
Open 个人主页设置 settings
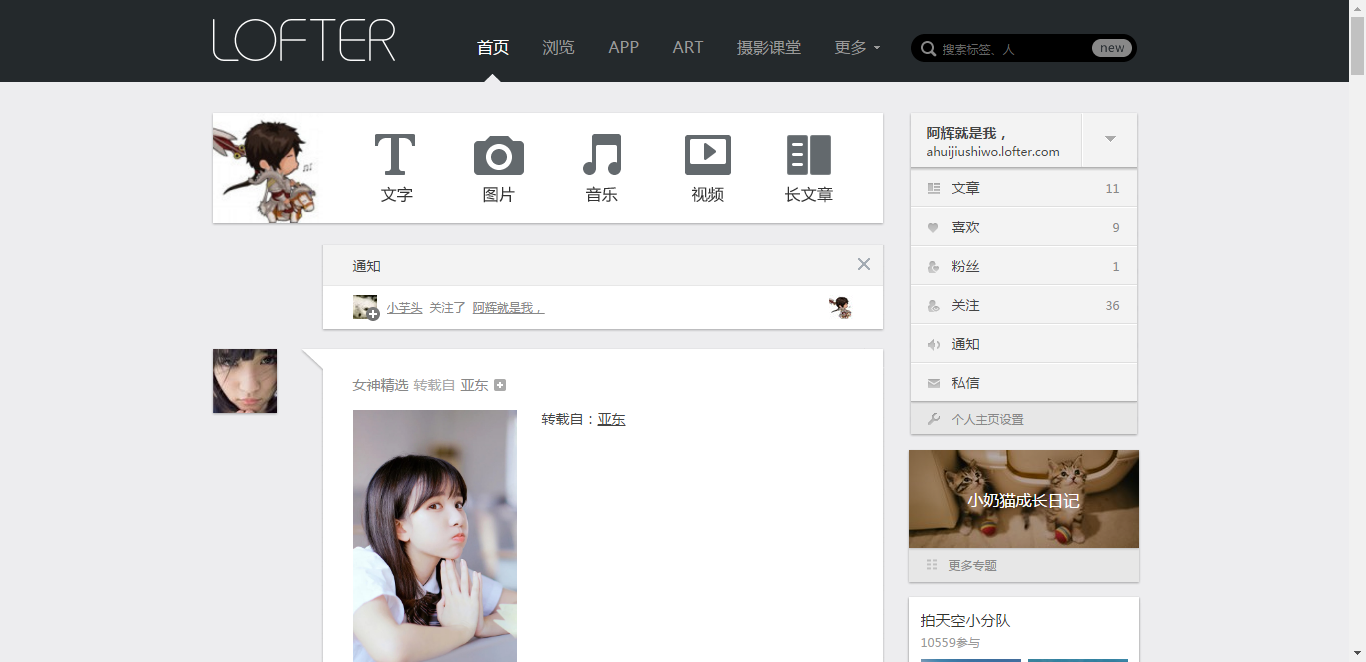pos(988,419)
